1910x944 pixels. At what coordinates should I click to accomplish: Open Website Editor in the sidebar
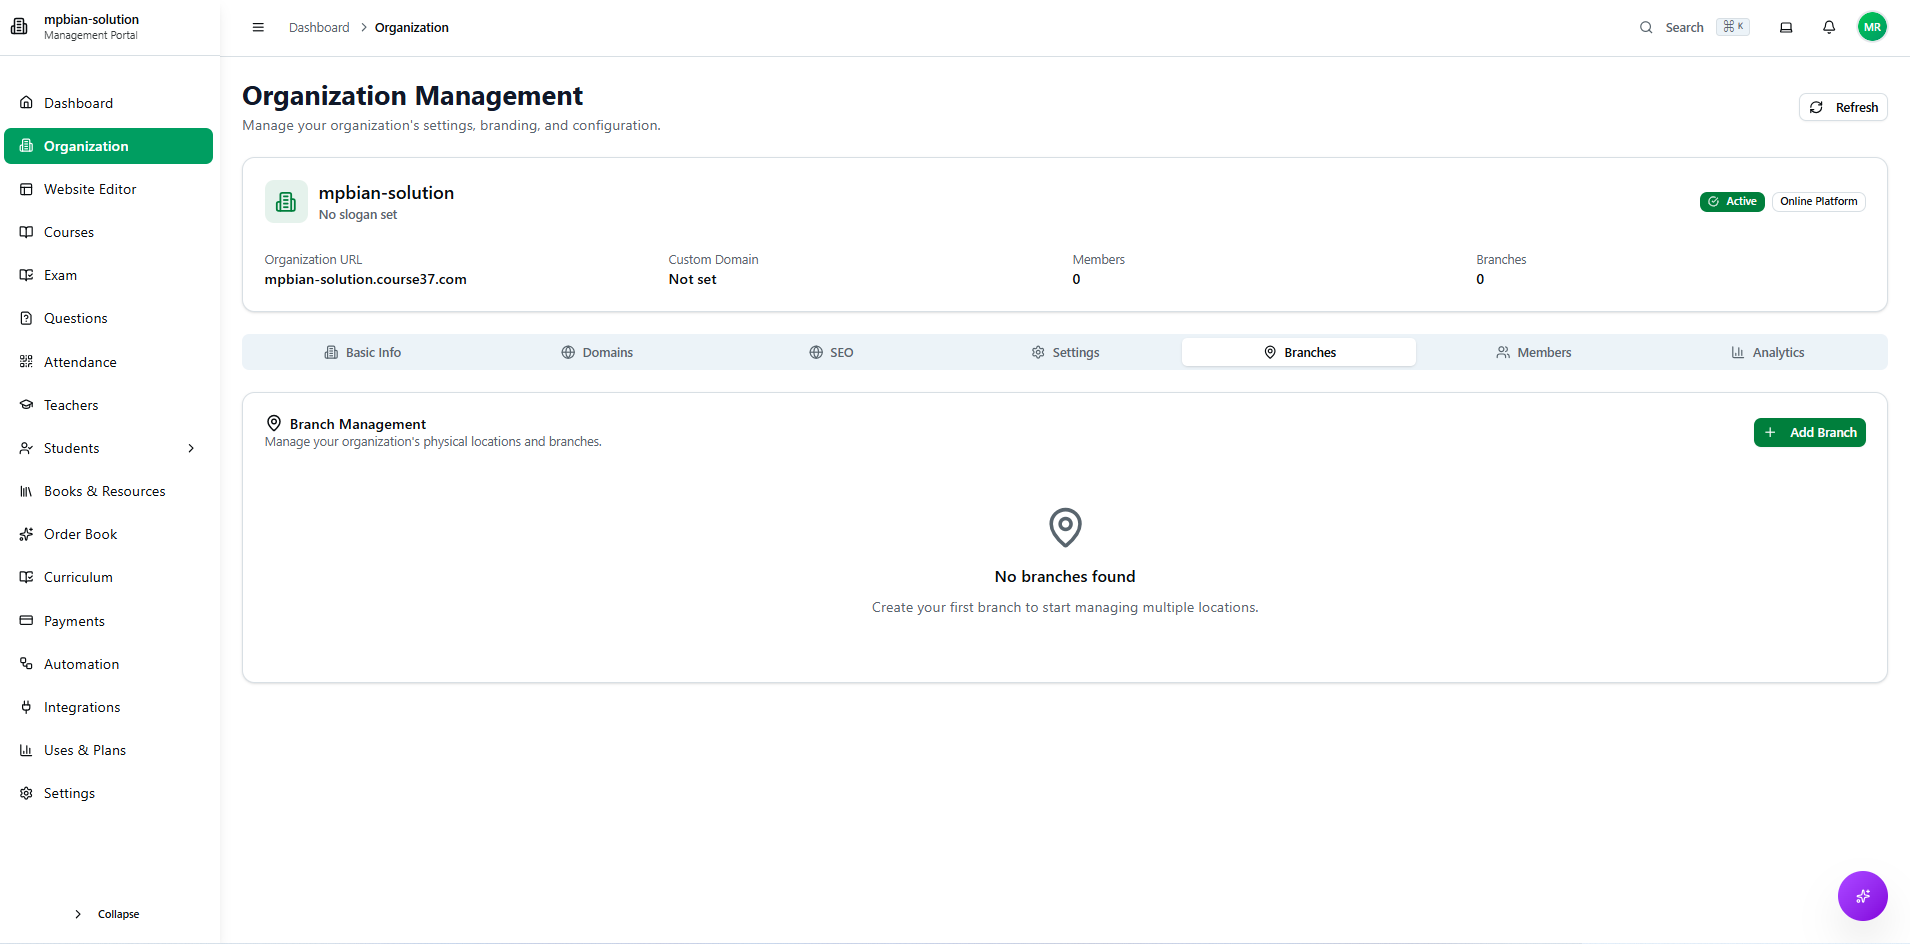point(90,189)
